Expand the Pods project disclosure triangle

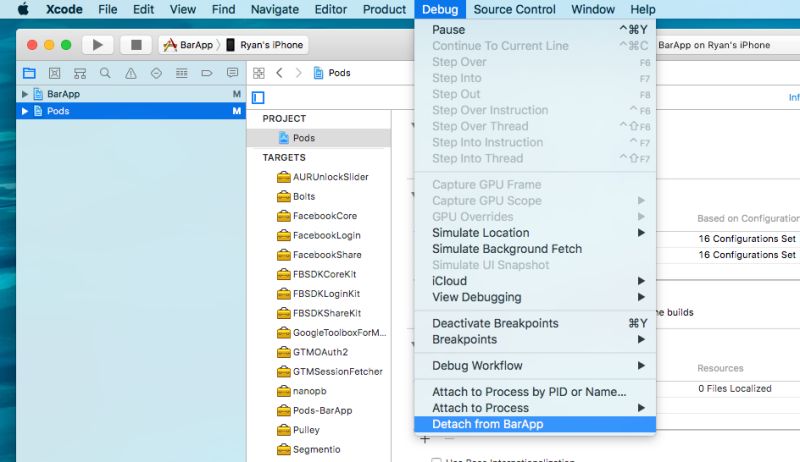pyautogui.click(x=24, y=111)
